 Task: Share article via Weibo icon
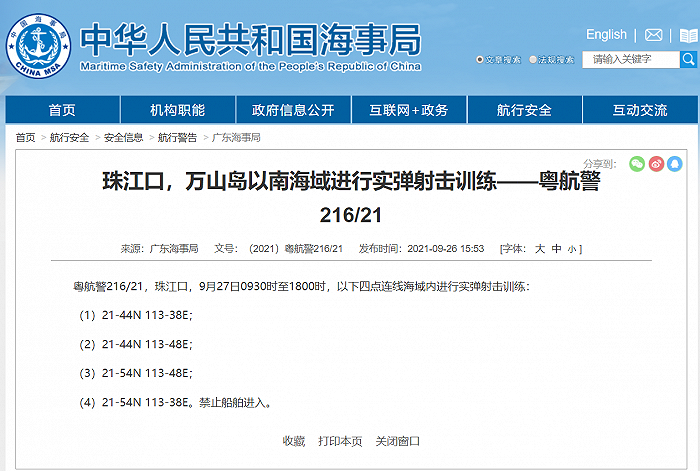tap(656, 164)
